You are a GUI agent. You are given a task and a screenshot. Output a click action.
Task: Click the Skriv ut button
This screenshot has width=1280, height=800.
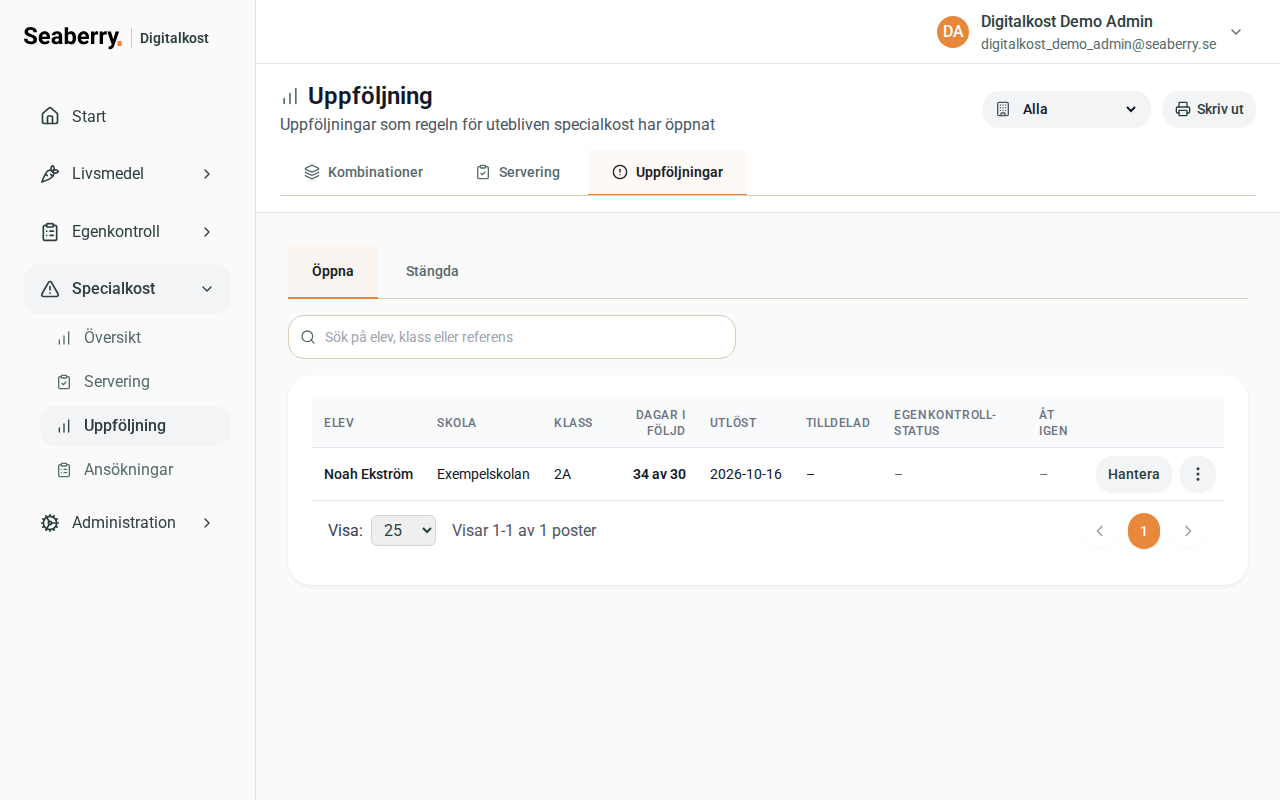[x=1209, y=109]
